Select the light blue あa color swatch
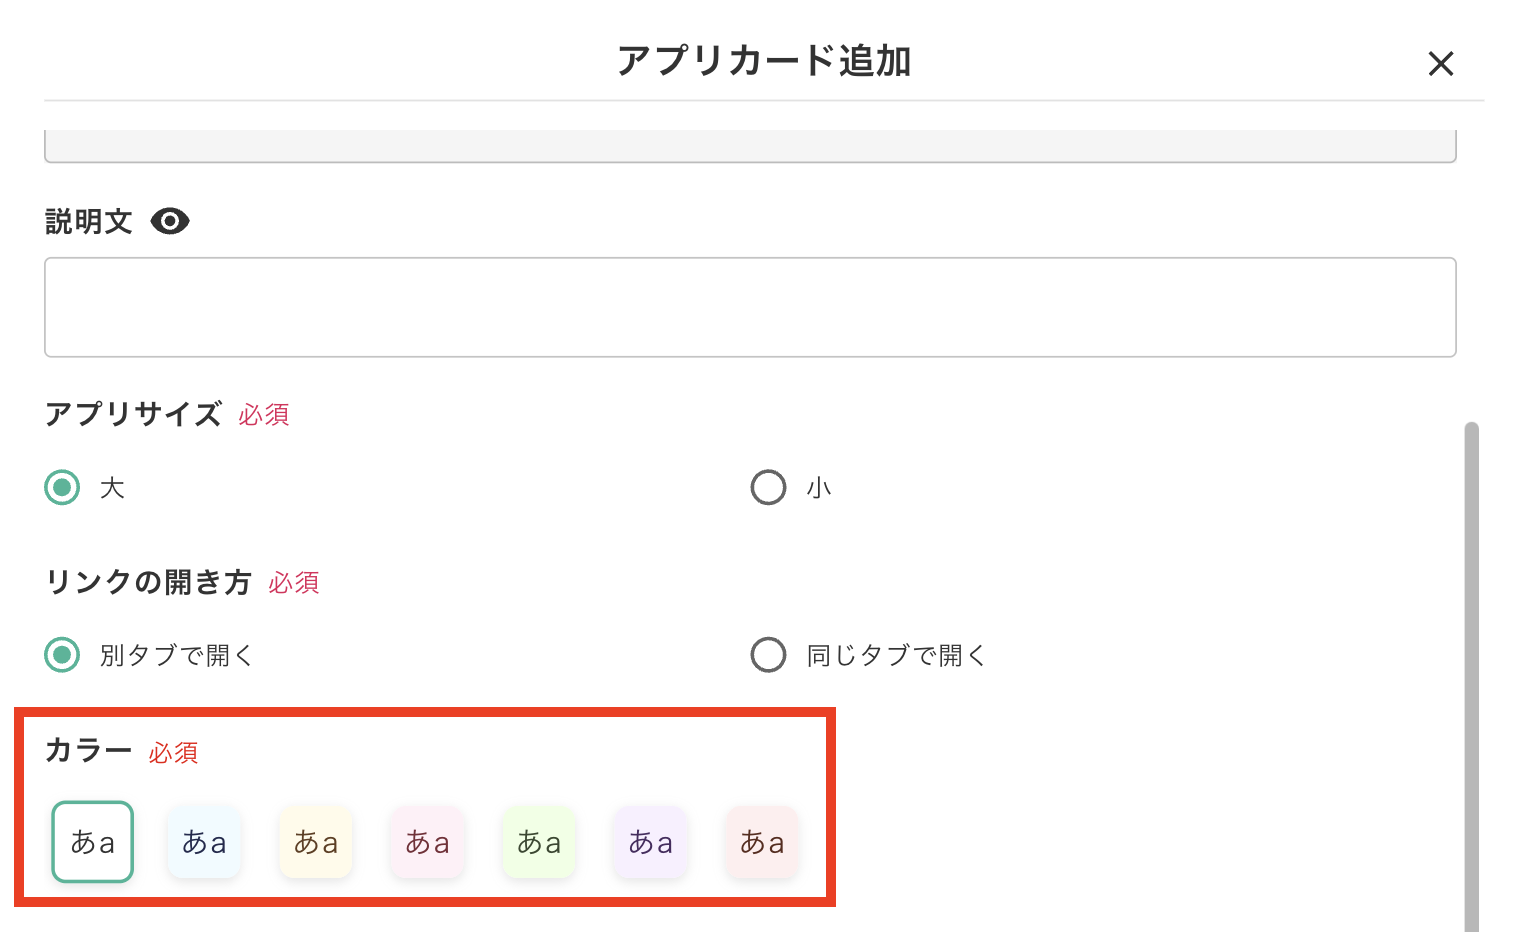The image size is (1526, 932). [x=204, y=842]
